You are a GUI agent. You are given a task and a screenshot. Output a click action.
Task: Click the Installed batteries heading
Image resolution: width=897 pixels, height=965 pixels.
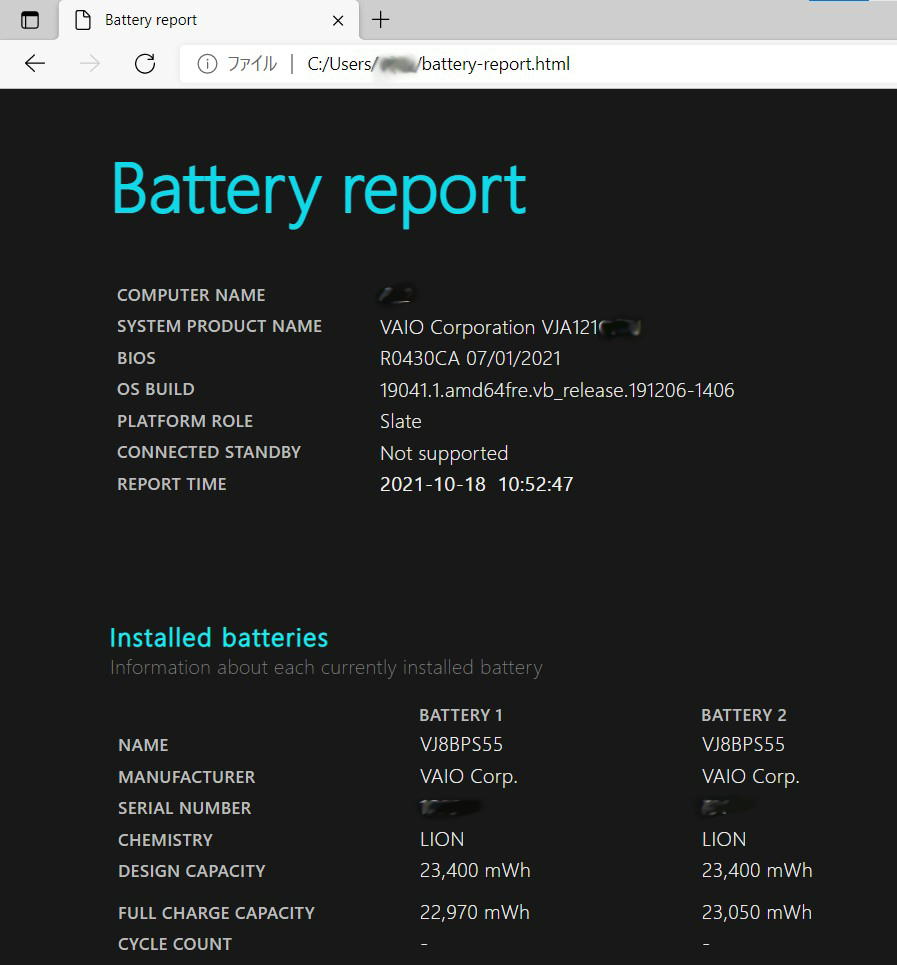coord(219,638)
